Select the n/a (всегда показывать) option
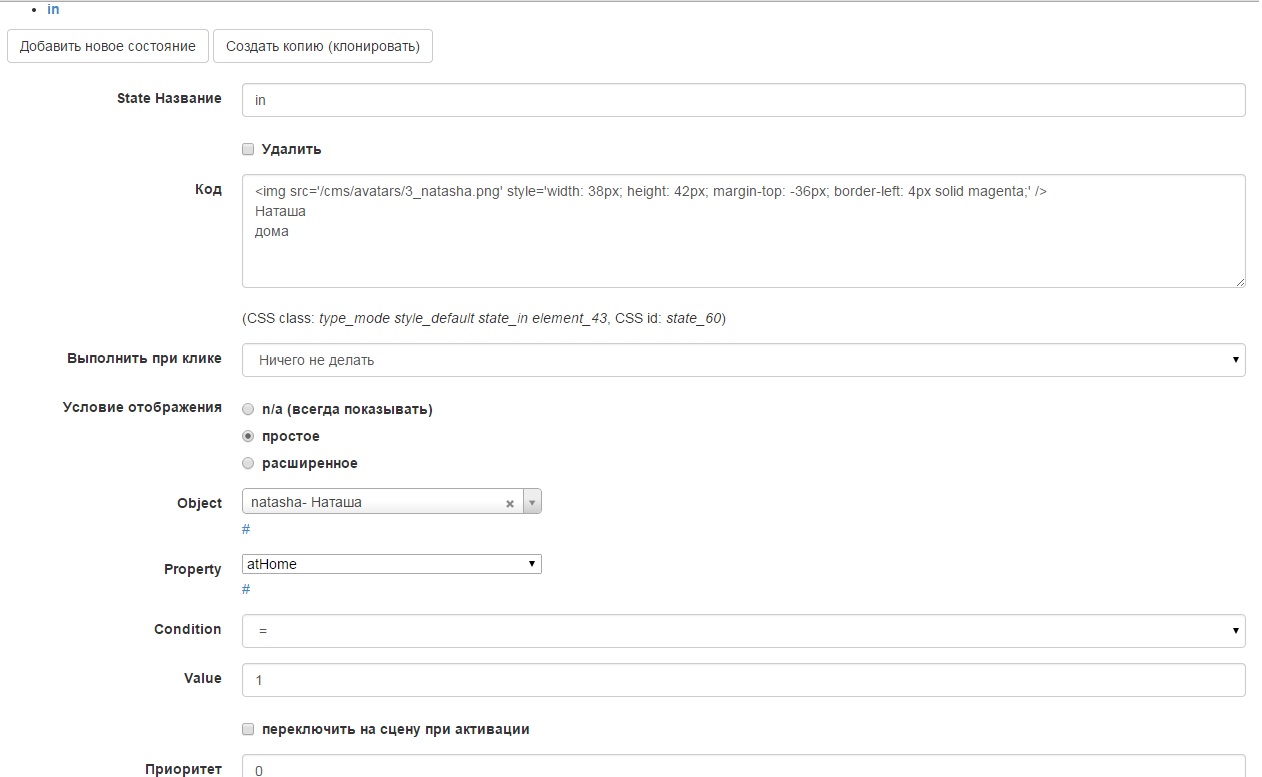This screenshot has width=1262, height=777. coord(249,409)
